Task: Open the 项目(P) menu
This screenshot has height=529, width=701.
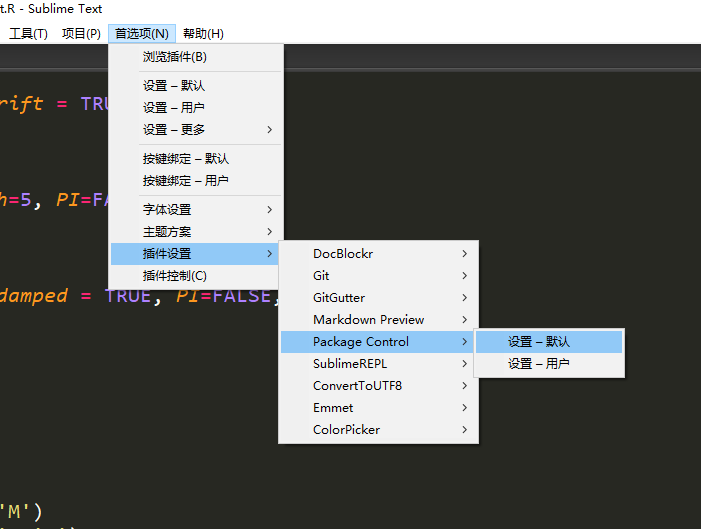Action: pyautogui.click(x=81, y=34)
